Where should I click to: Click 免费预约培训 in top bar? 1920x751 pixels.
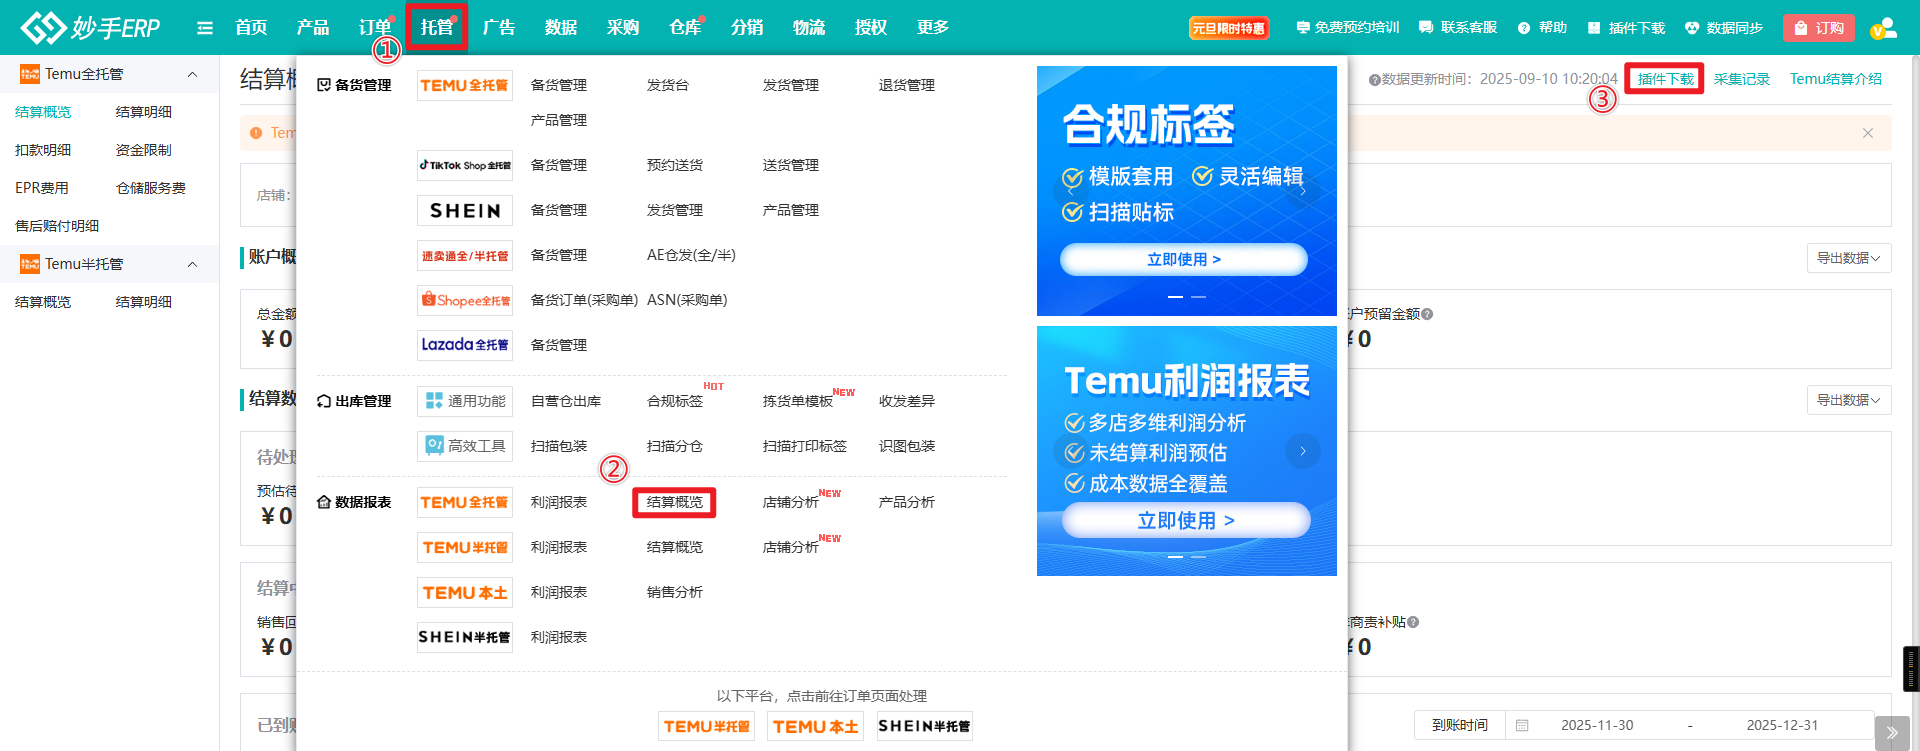pos(1347,28)
